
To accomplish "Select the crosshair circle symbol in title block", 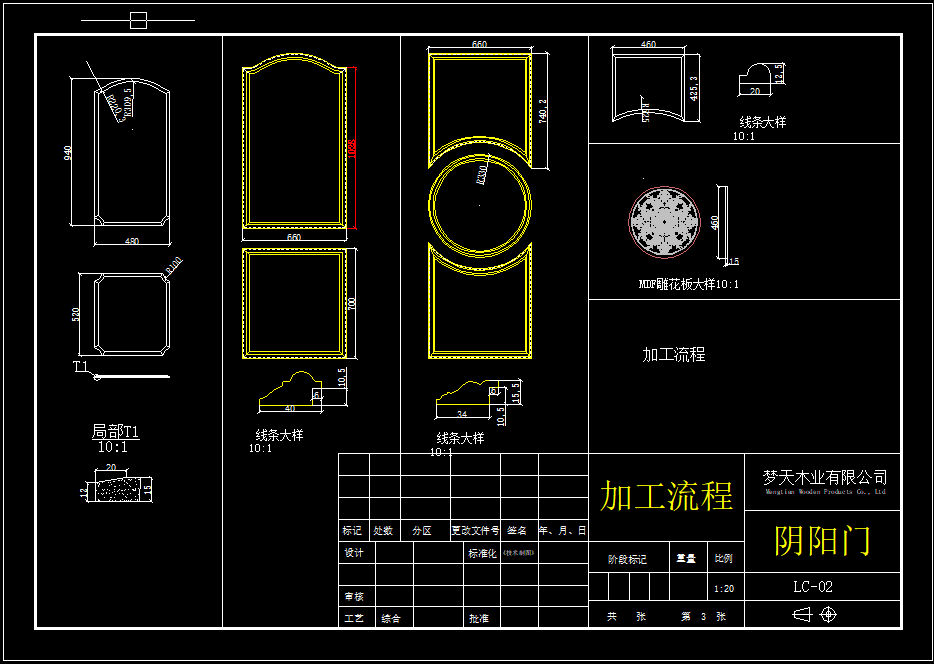I will [828, 615].
